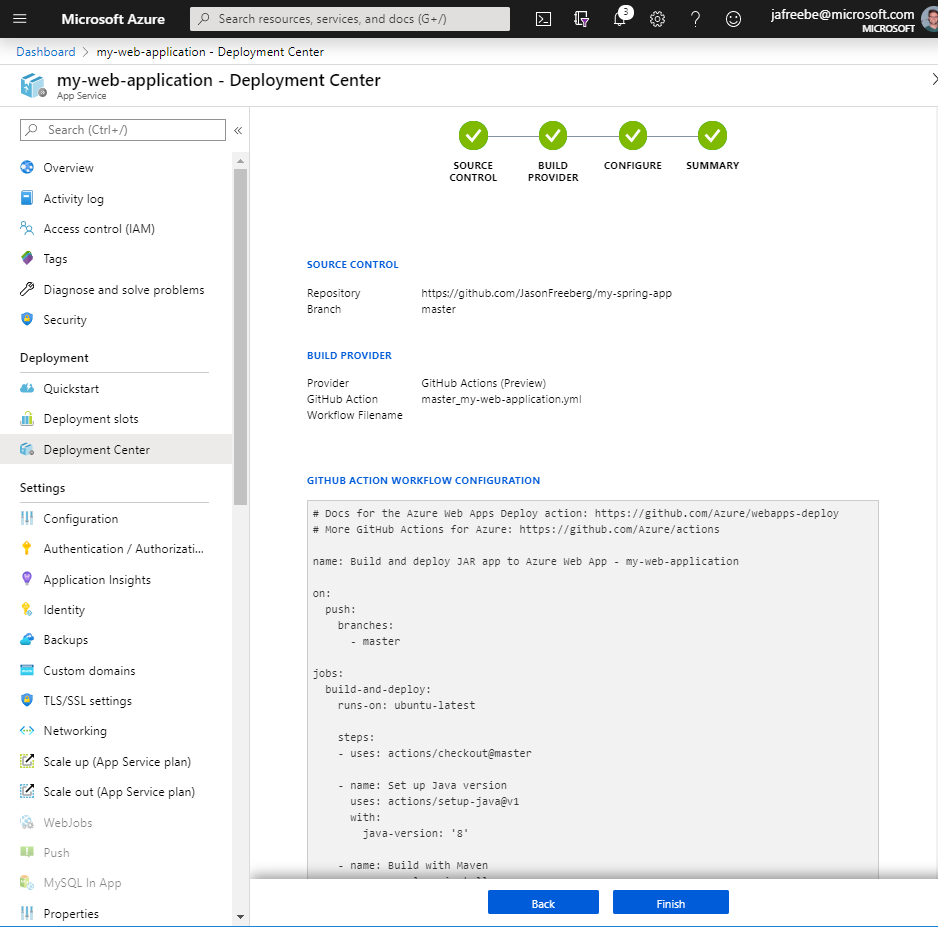This screenshot has width=938, height=927.
Task: Open the portal hamburger menu
Action: 20,19
